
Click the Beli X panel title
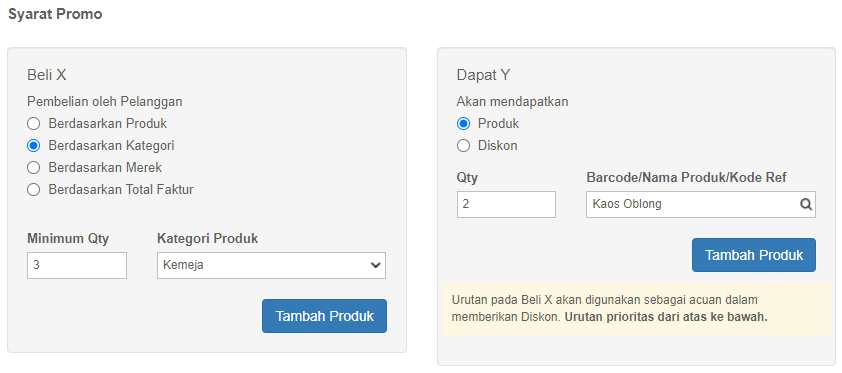tap(47, 75)
